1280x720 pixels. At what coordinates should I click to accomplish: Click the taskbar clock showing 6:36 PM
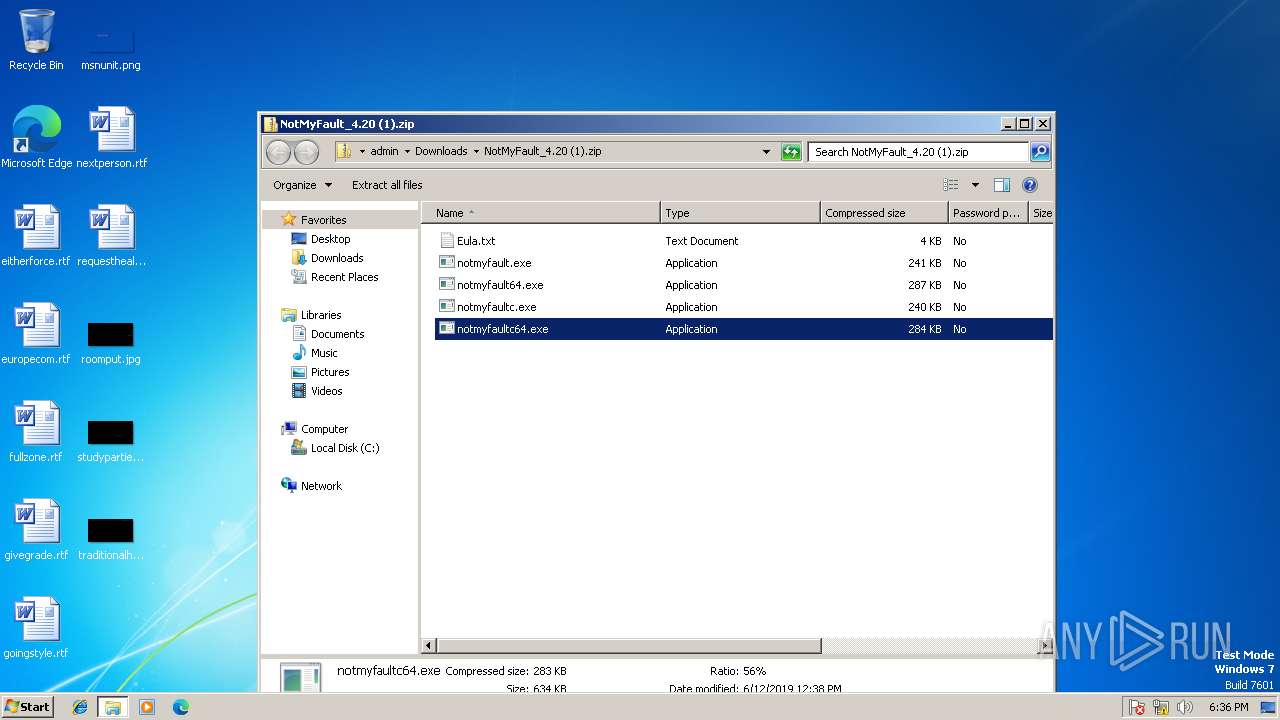click(1228, 707)
